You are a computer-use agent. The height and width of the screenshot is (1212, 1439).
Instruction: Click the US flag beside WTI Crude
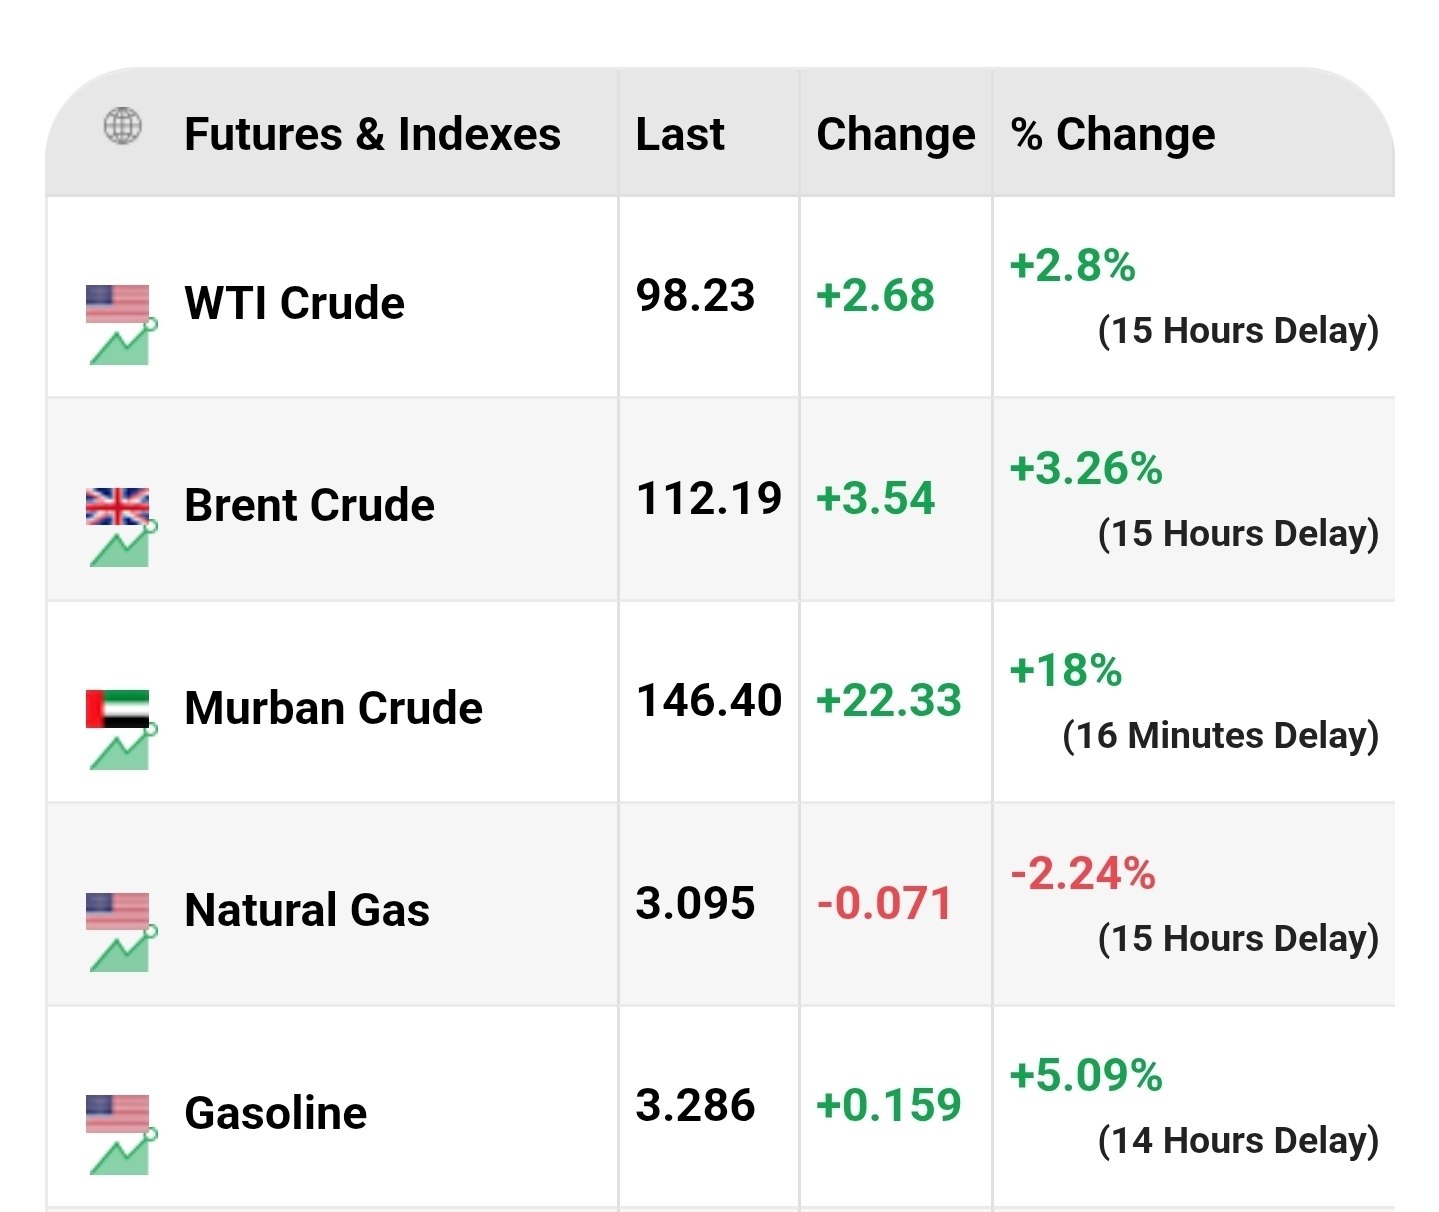pyautogui.click(x=117, y=303)
